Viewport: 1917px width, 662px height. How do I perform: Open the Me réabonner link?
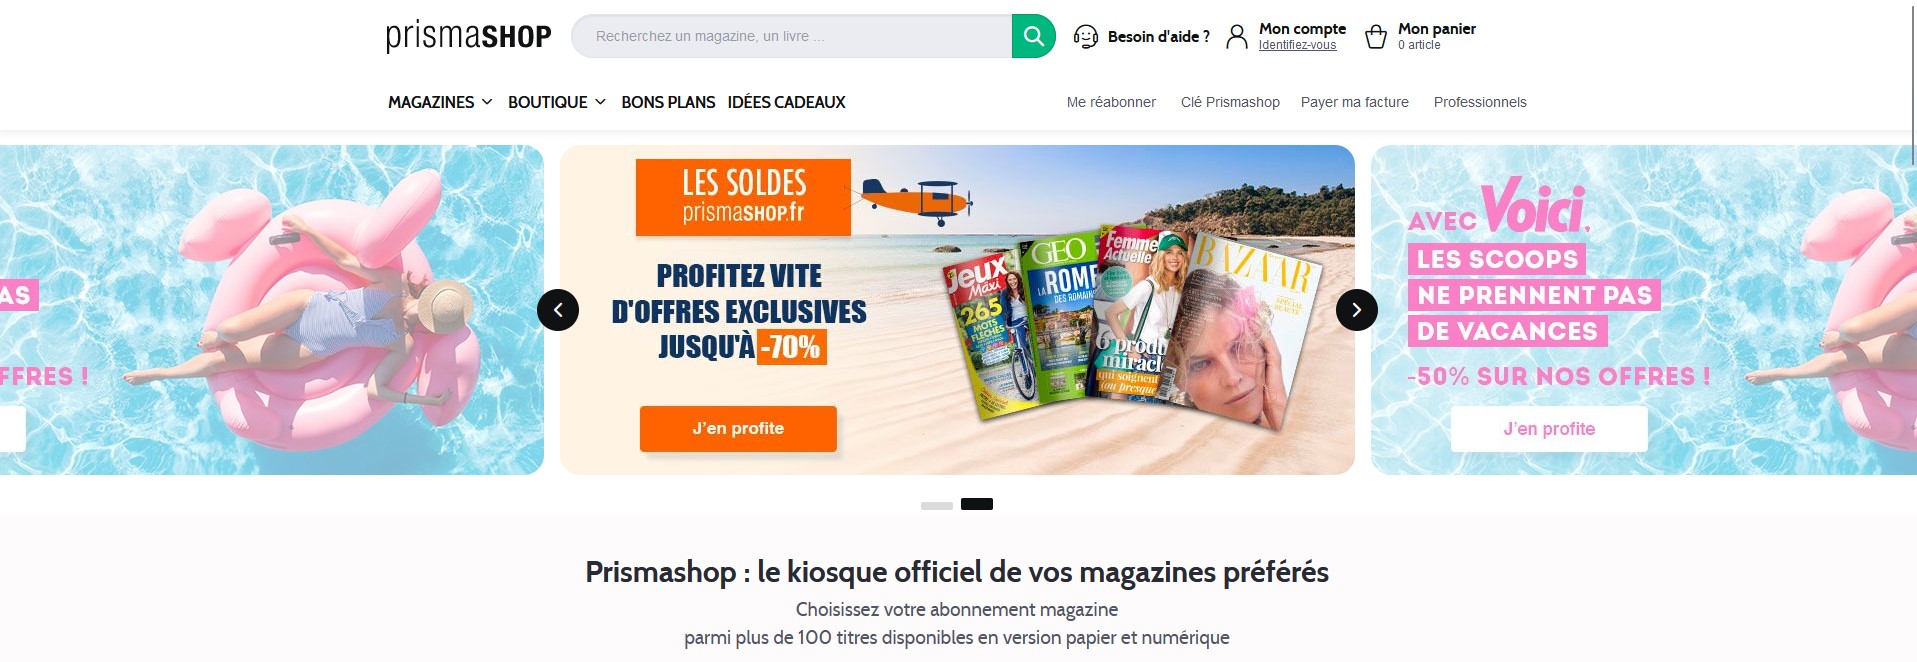coord(1111,102)
